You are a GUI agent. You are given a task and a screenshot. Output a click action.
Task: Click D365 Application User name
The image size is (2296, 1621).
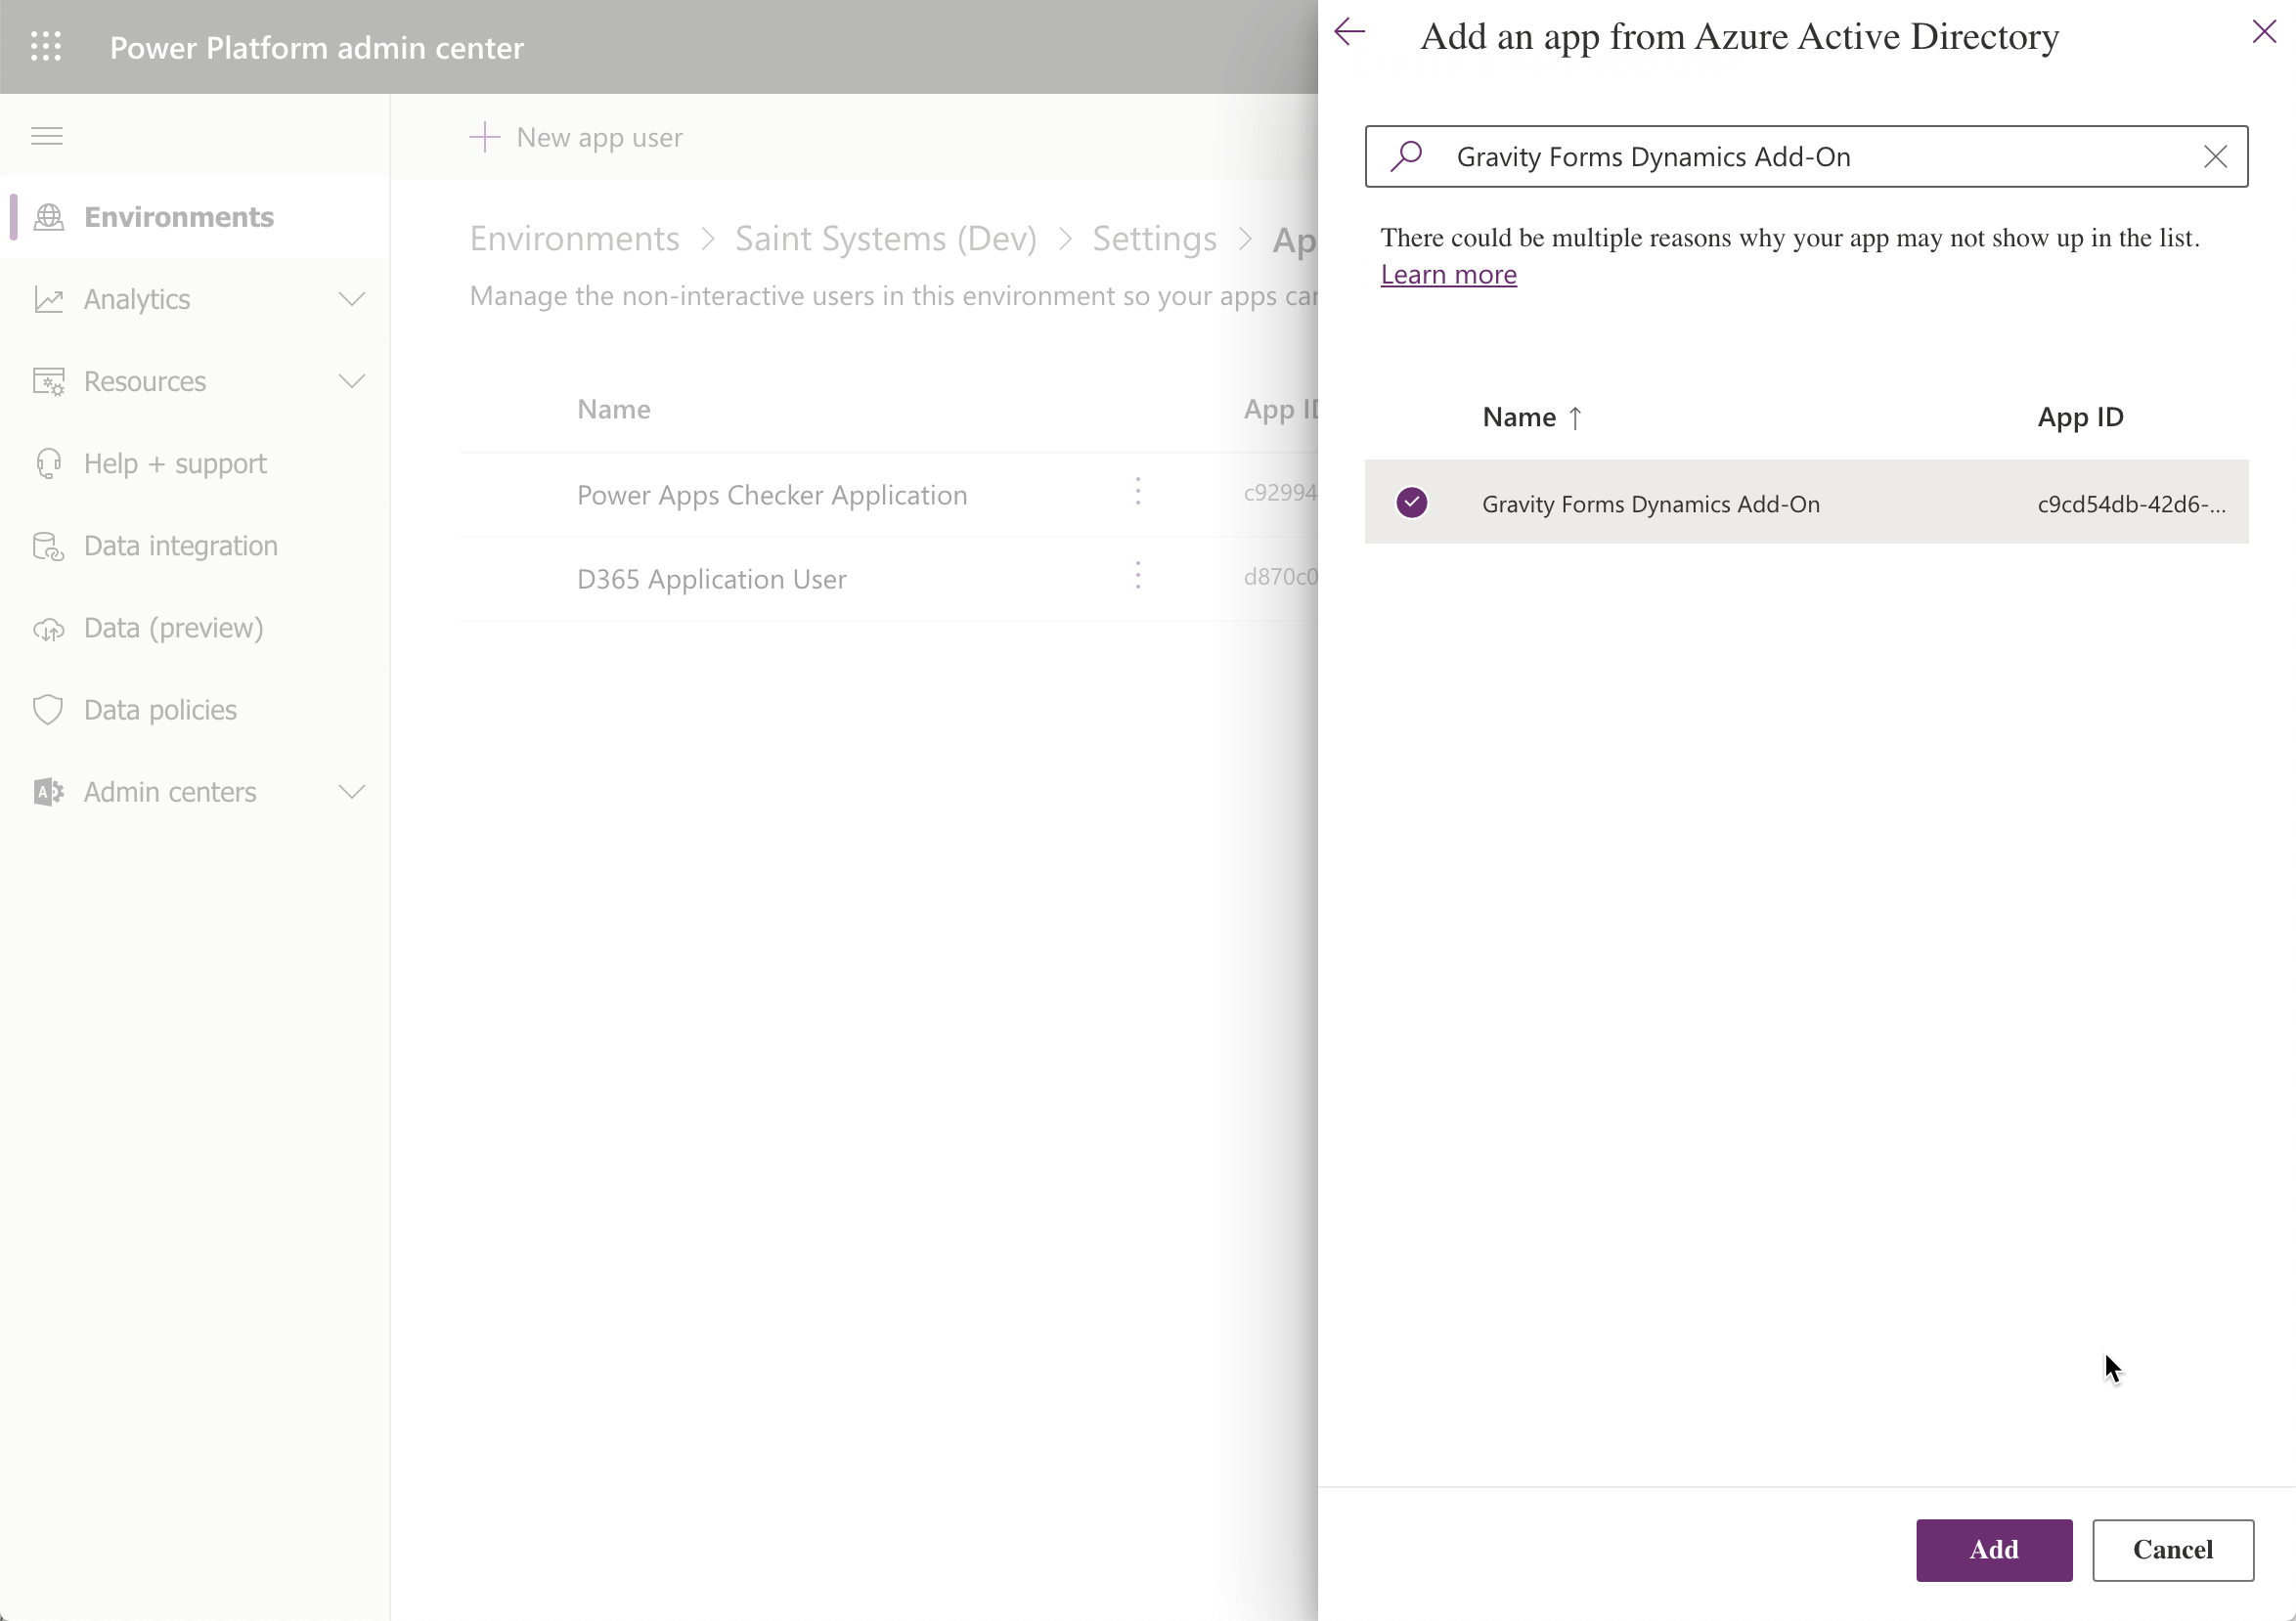pyautogui.click(x=712, y=579)
